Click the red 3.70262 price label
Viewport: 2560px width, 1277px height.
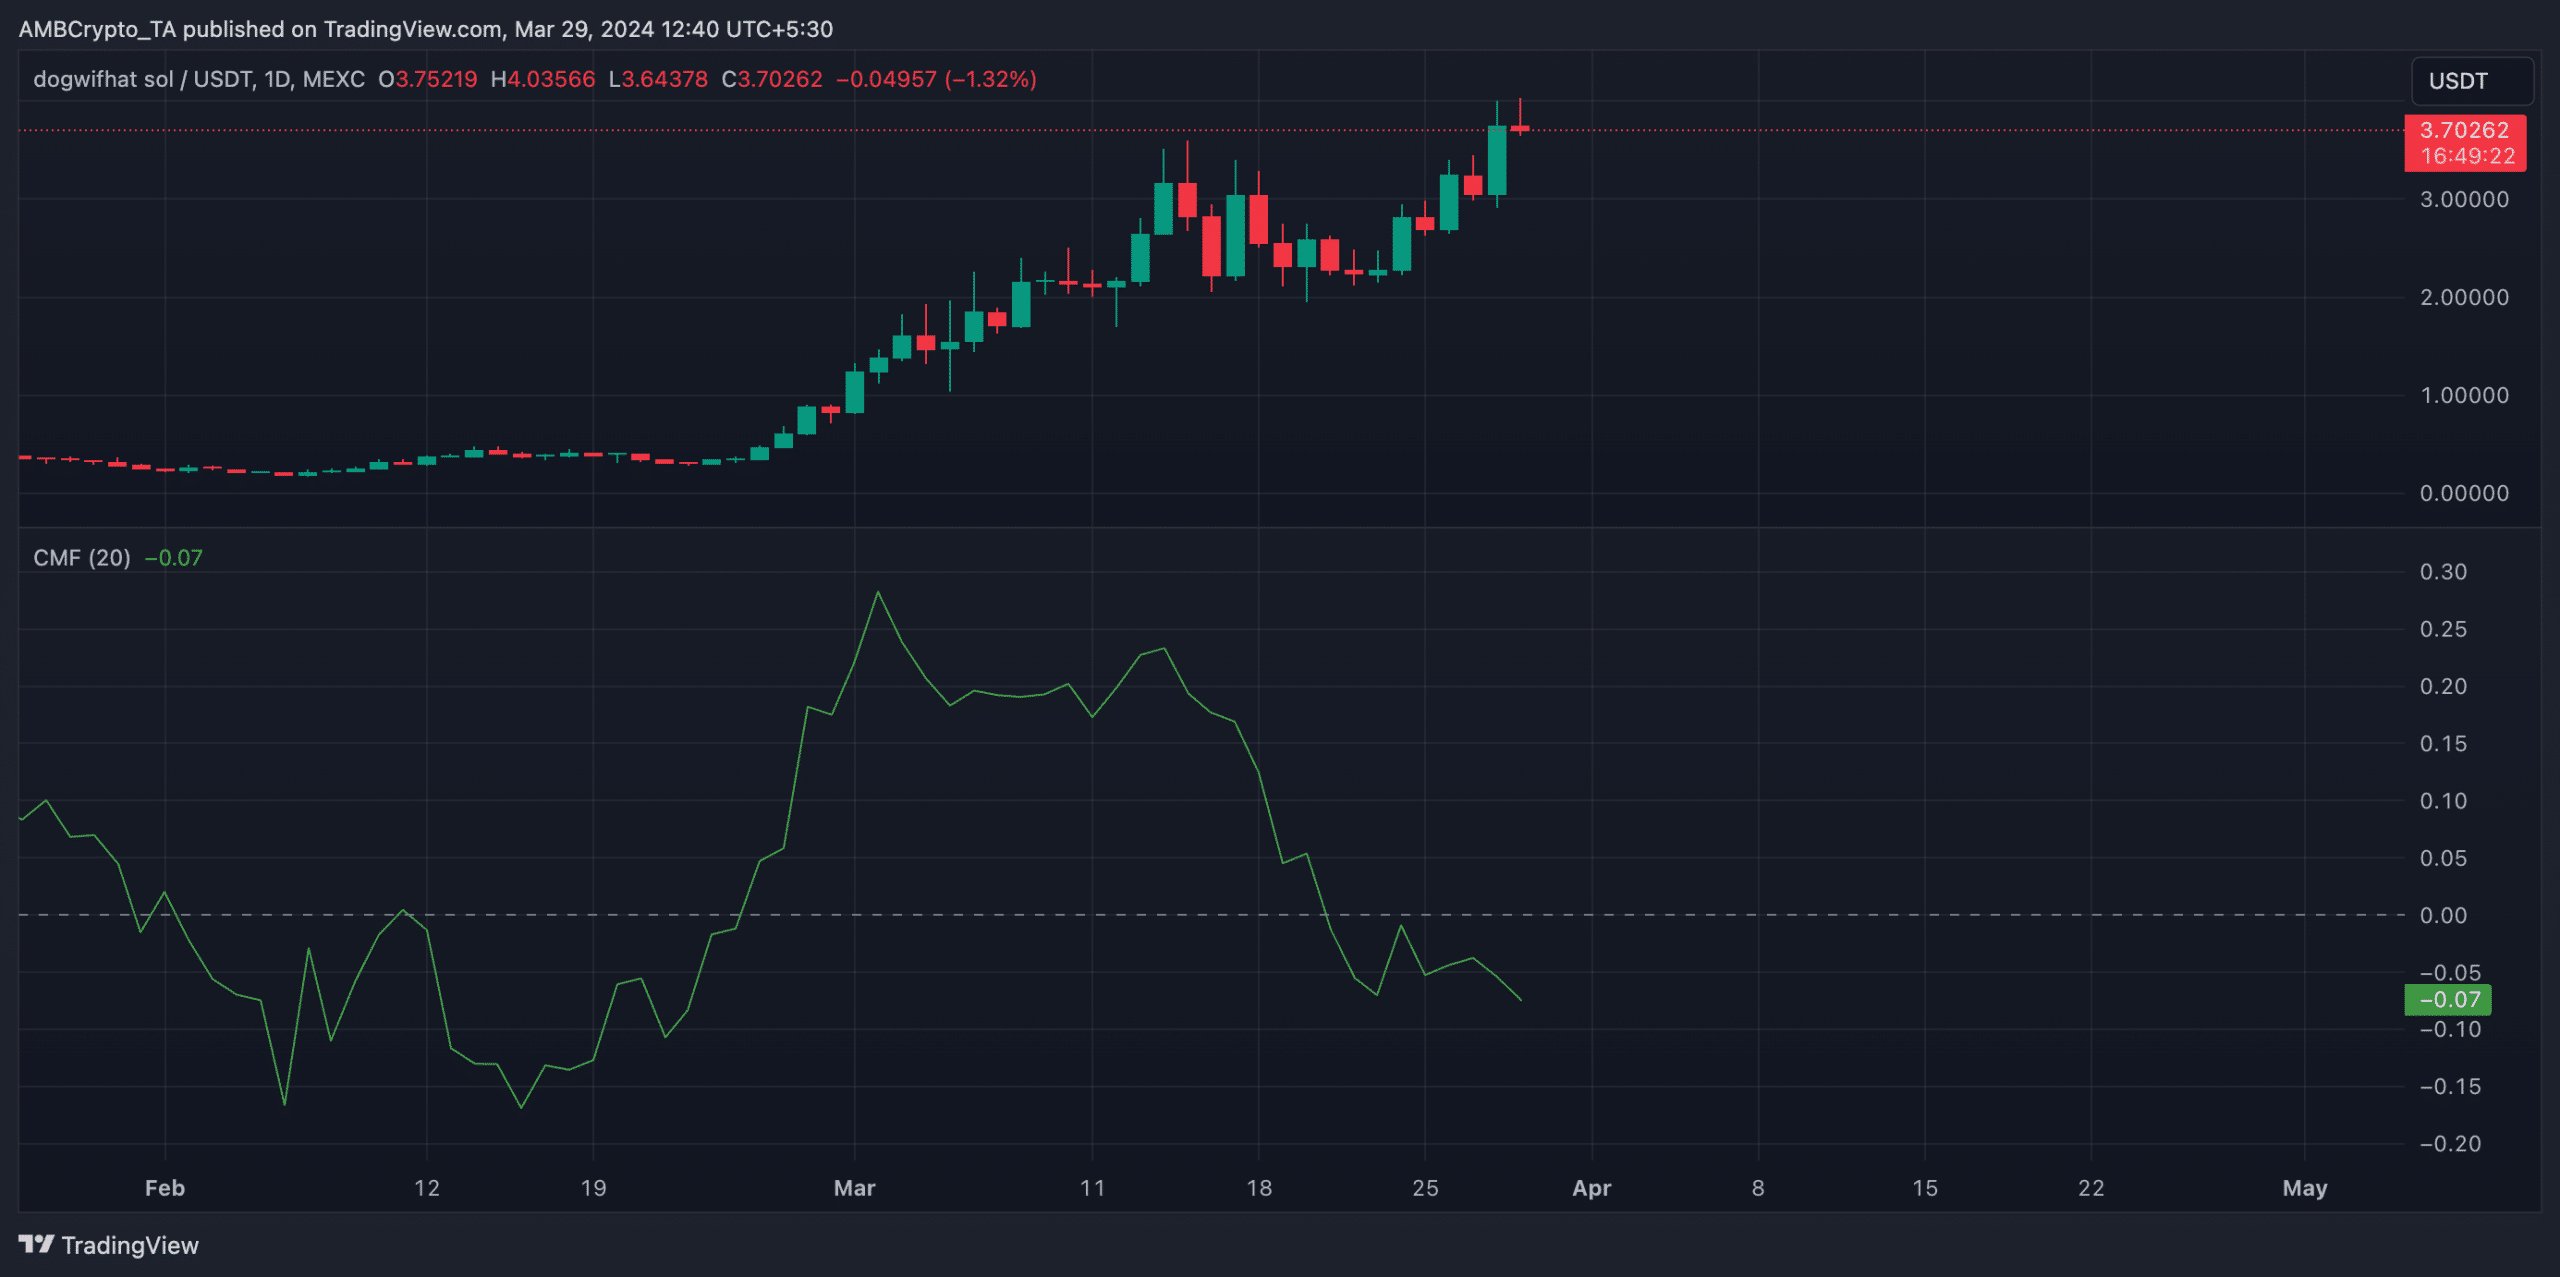pos(2465,130)
